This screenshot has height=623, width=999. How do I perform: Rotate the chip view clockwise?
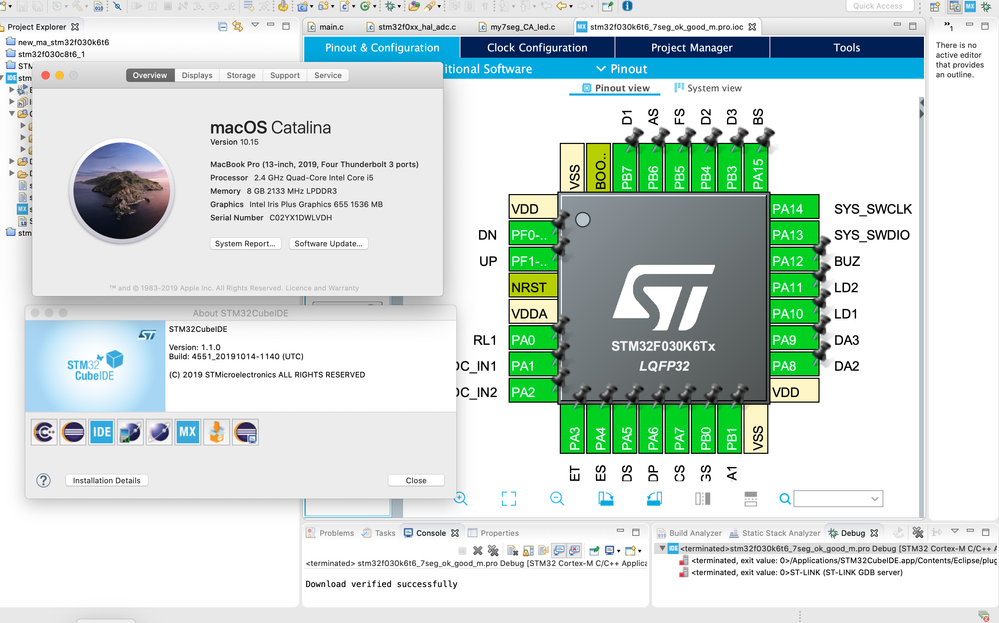tap(606, 499)
